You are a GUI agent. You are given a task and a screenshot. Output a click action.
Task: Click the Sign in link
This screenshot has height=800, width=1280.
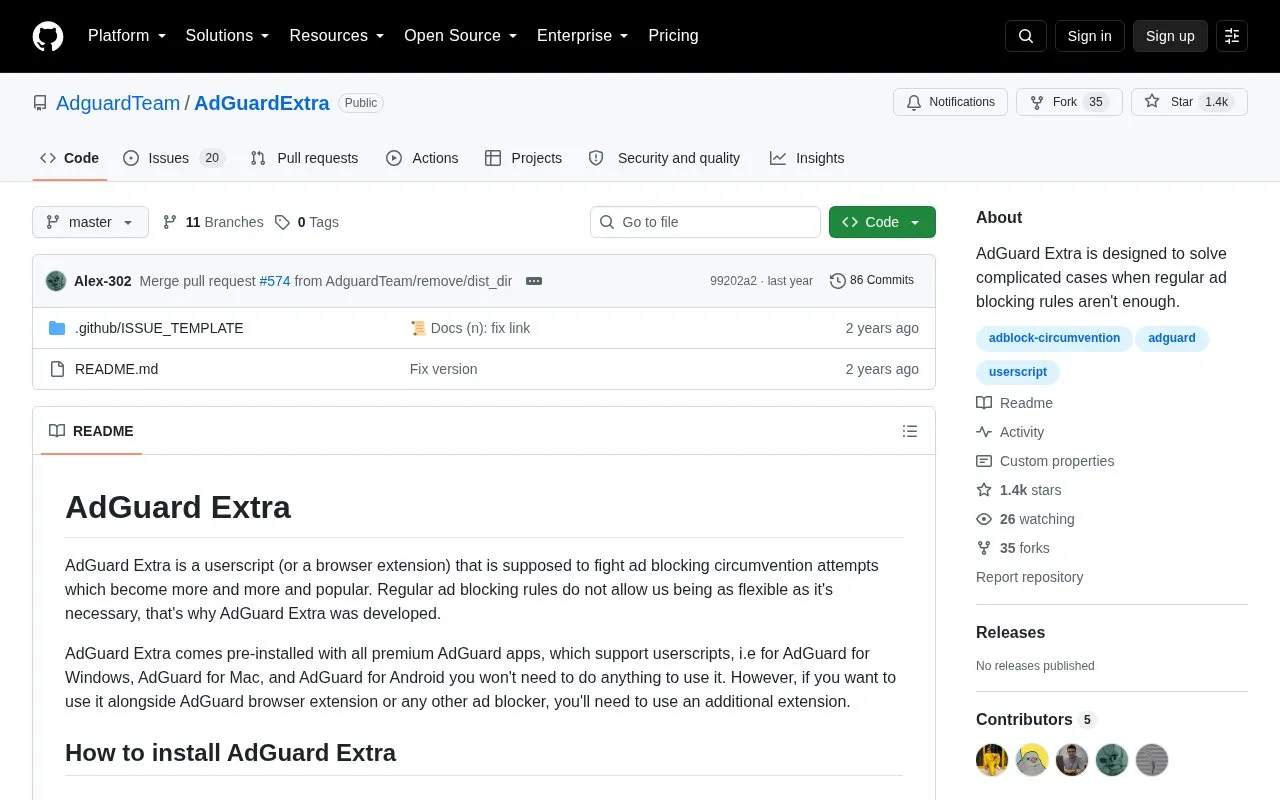click(1089, 36)
